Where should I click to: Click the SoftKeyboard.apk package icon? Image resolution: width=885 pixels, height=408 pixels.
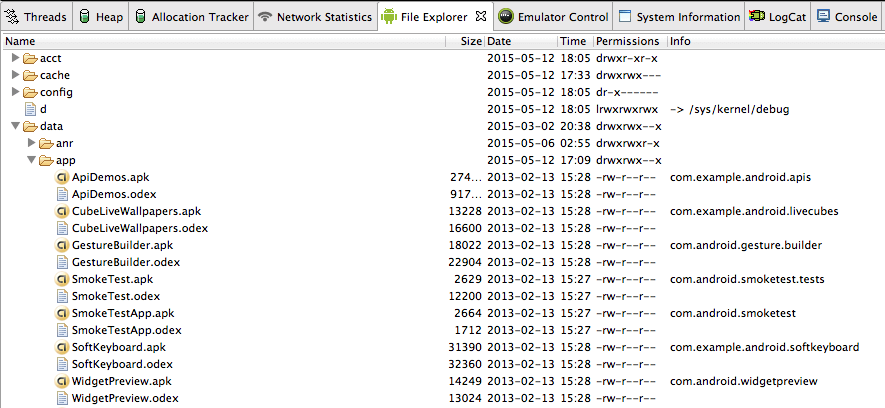tap(62, 347)
